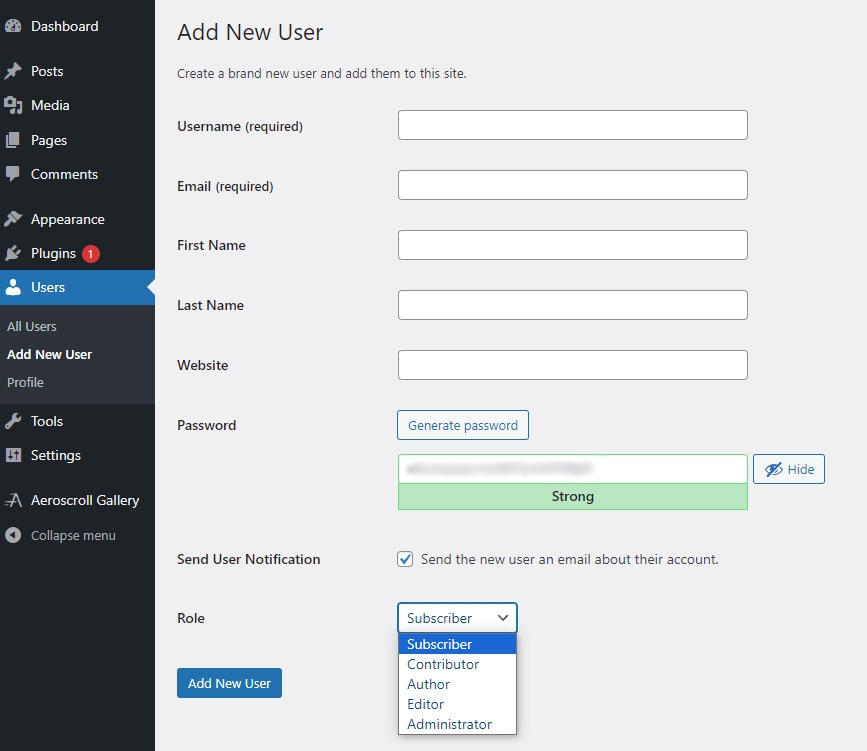Image resolution: width=867 pixels, height=751 pixels.
Task: Open the Appearance menu
Action: click(x=77, y=219)
